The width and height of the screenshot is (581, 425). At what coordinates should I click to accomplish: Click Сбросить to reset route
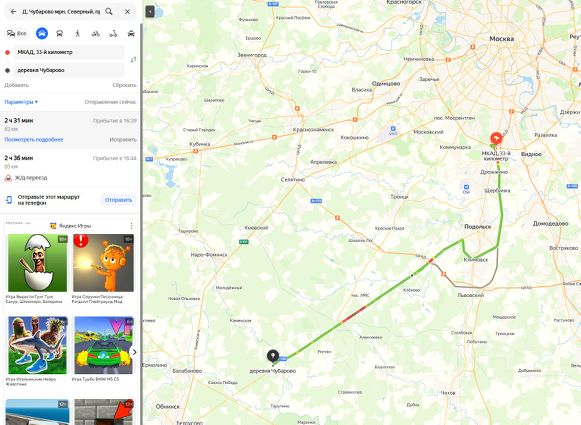coord(124,85)
